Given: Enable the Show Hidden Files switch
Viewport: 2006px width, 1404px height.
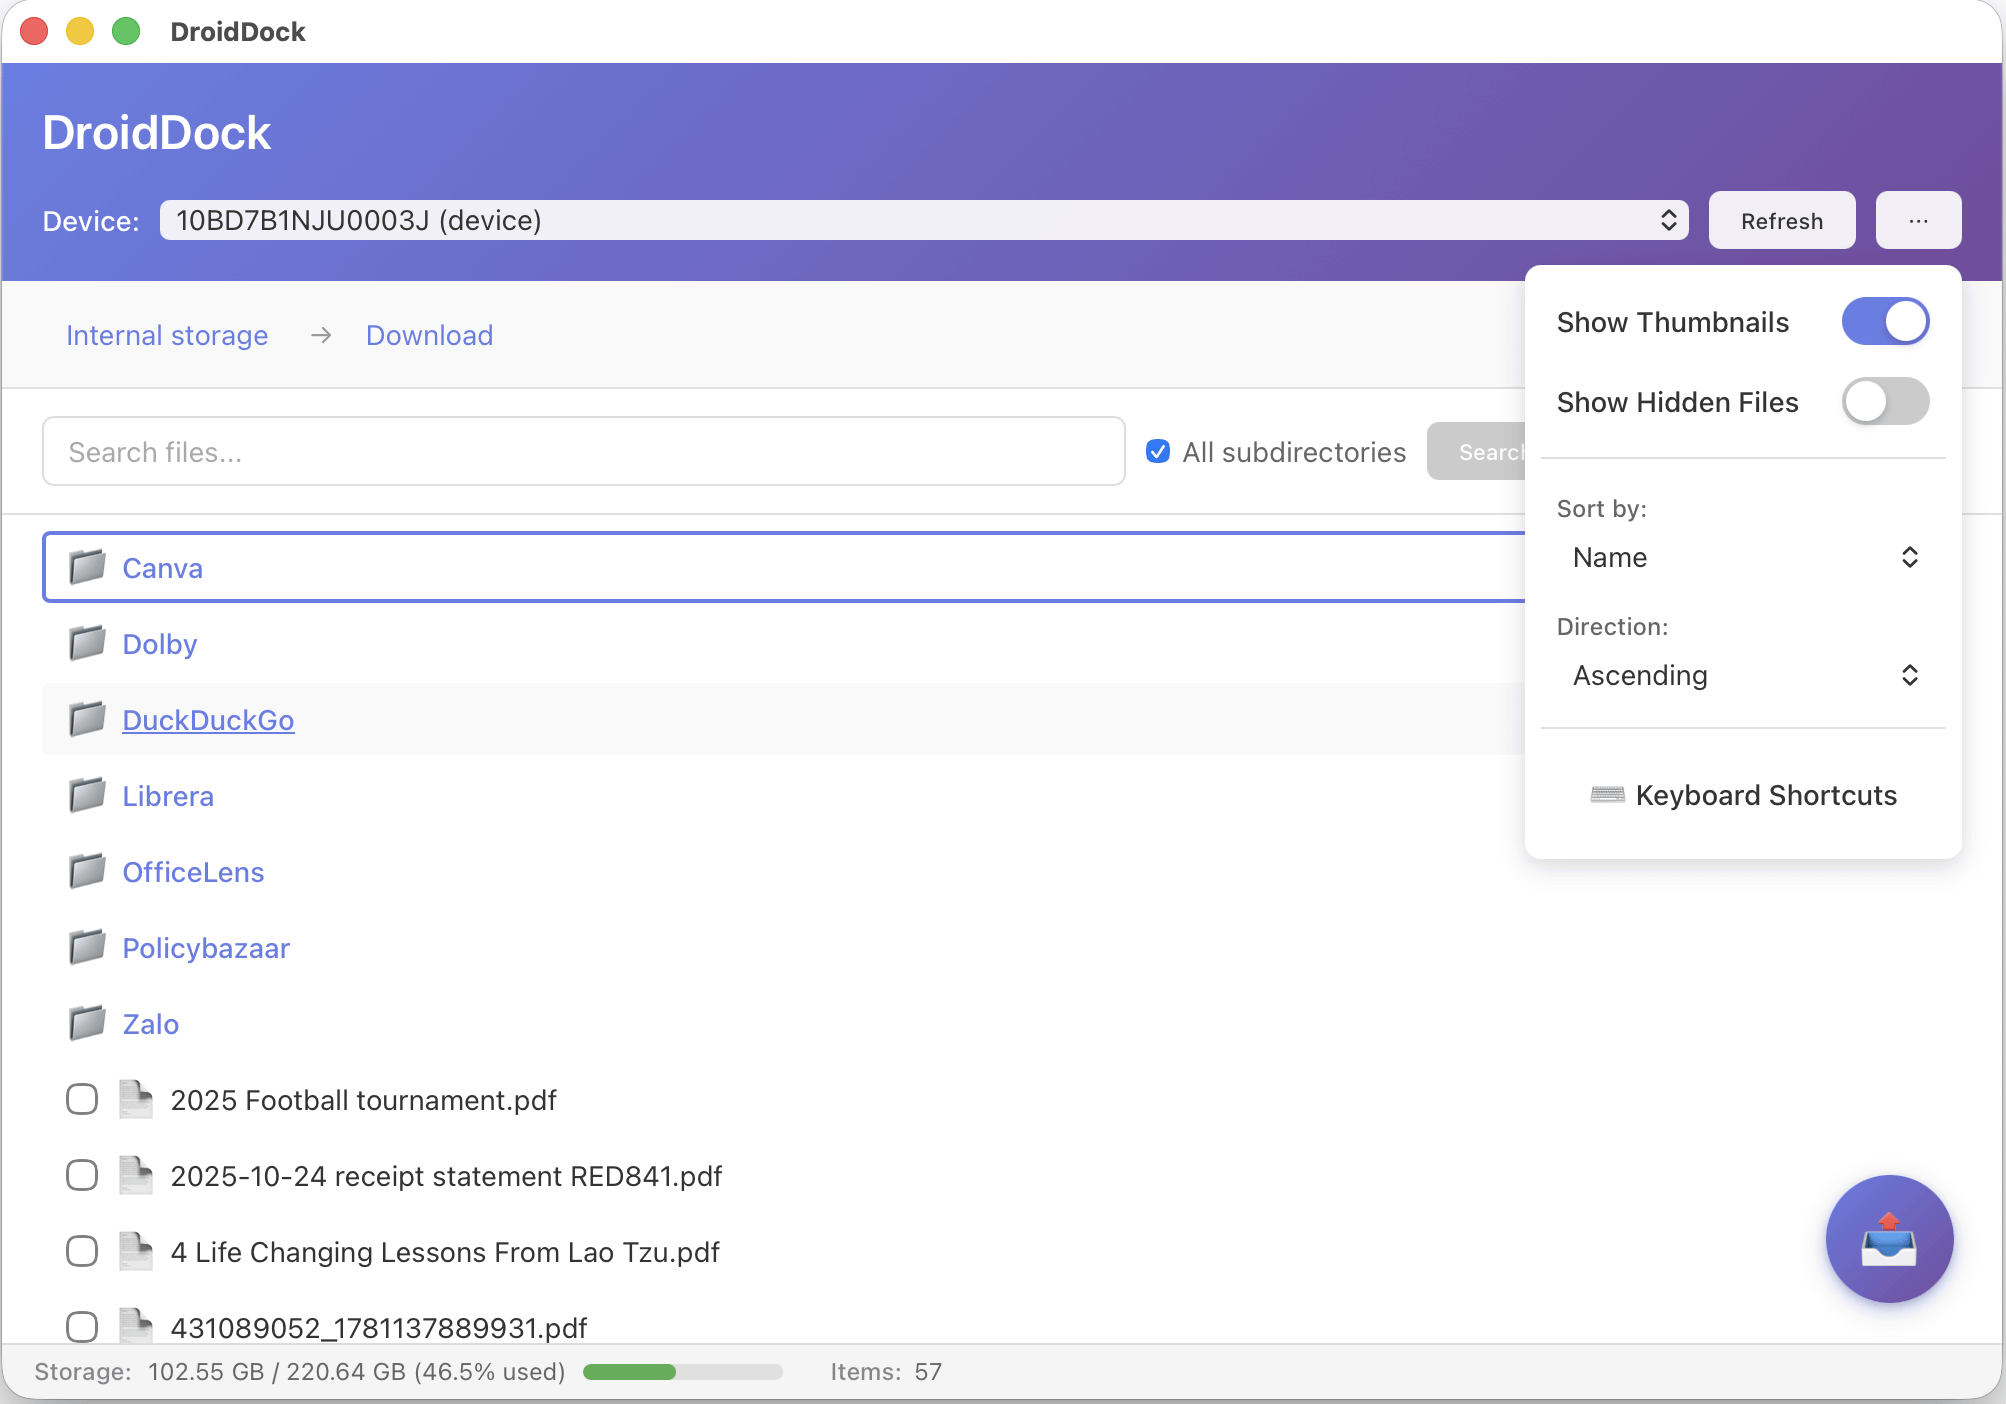Looking at the screenshot, I should tap(1885, 402).
